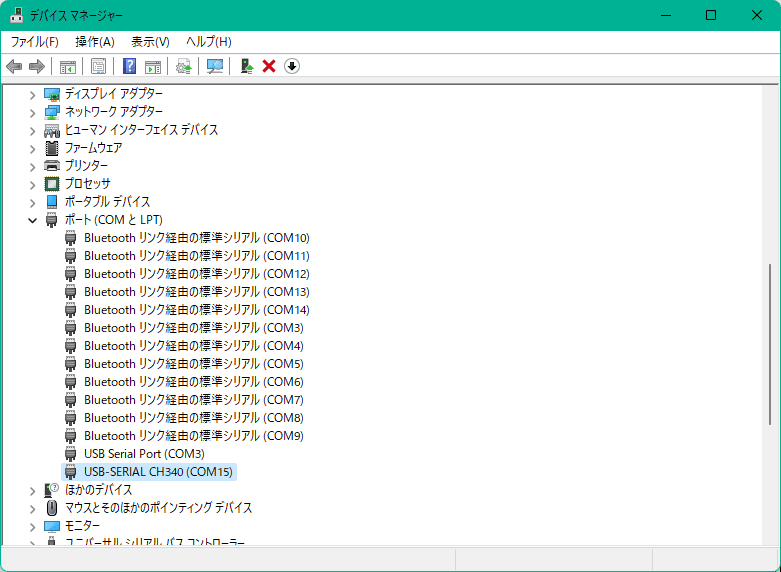Screen dimensions: 781x572
Task: Click the vertical scrollbar thumb
Action: (770, 340)
